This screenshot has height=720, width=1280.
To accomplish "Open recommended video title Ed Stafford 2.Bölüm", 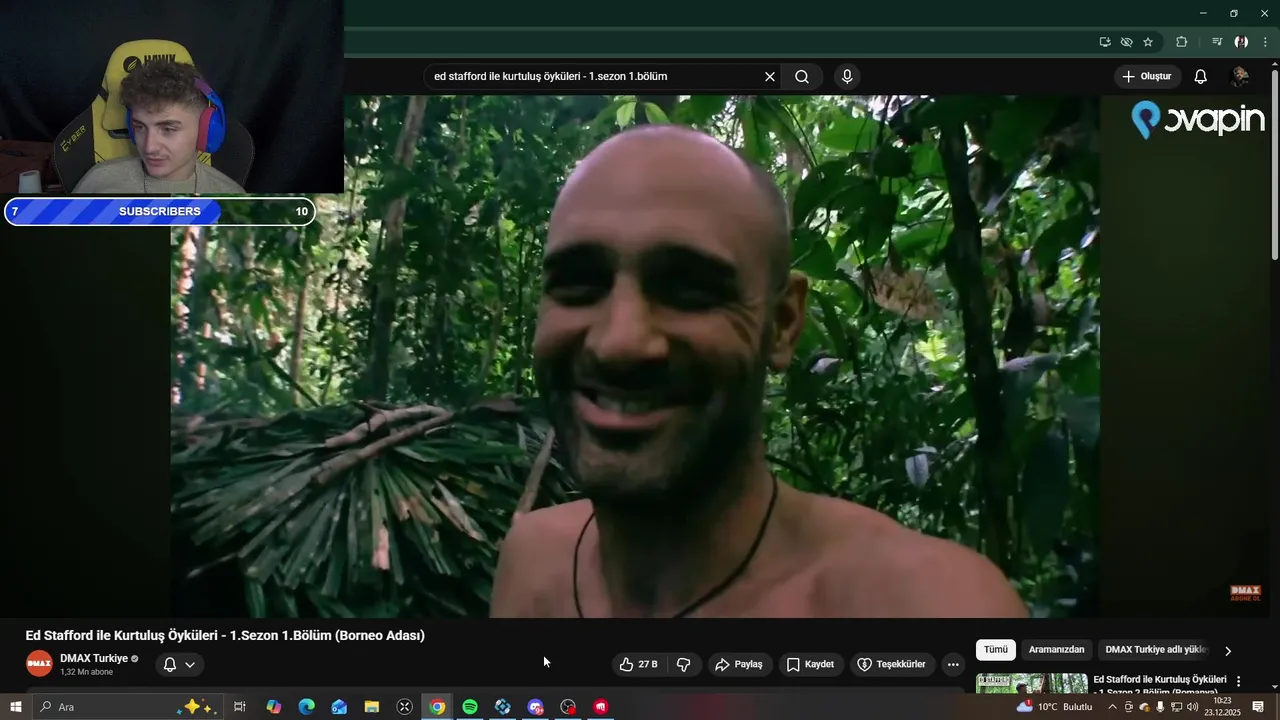I will pyautogui.click(x=1160, y=685).
